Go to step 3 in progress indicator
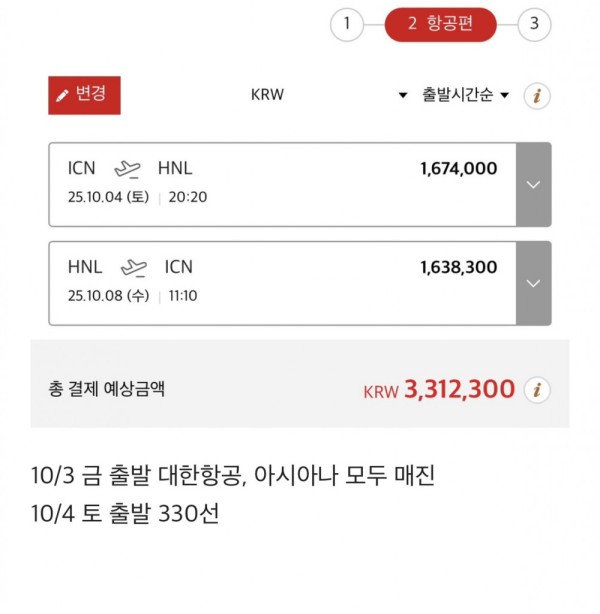The image size is (600, 614). [534, 24]
